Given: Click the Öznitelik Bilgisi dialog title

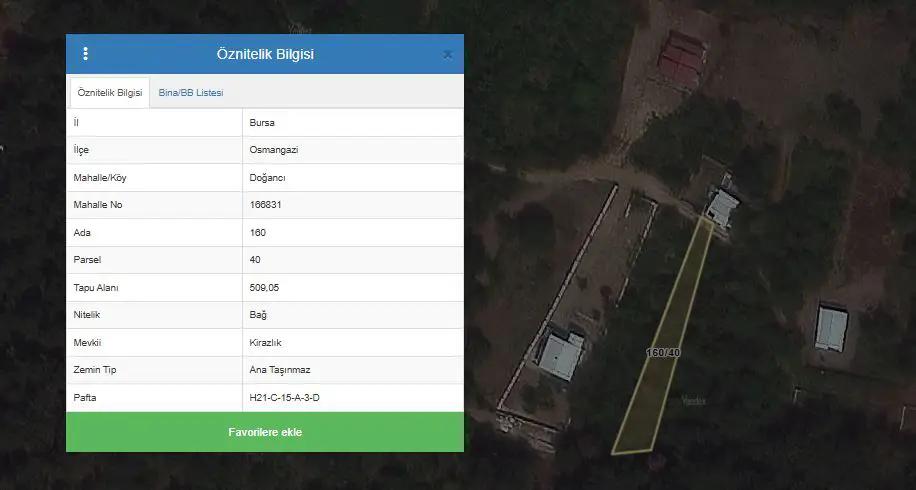Looking at the screenshot, I should click(265, 54).
